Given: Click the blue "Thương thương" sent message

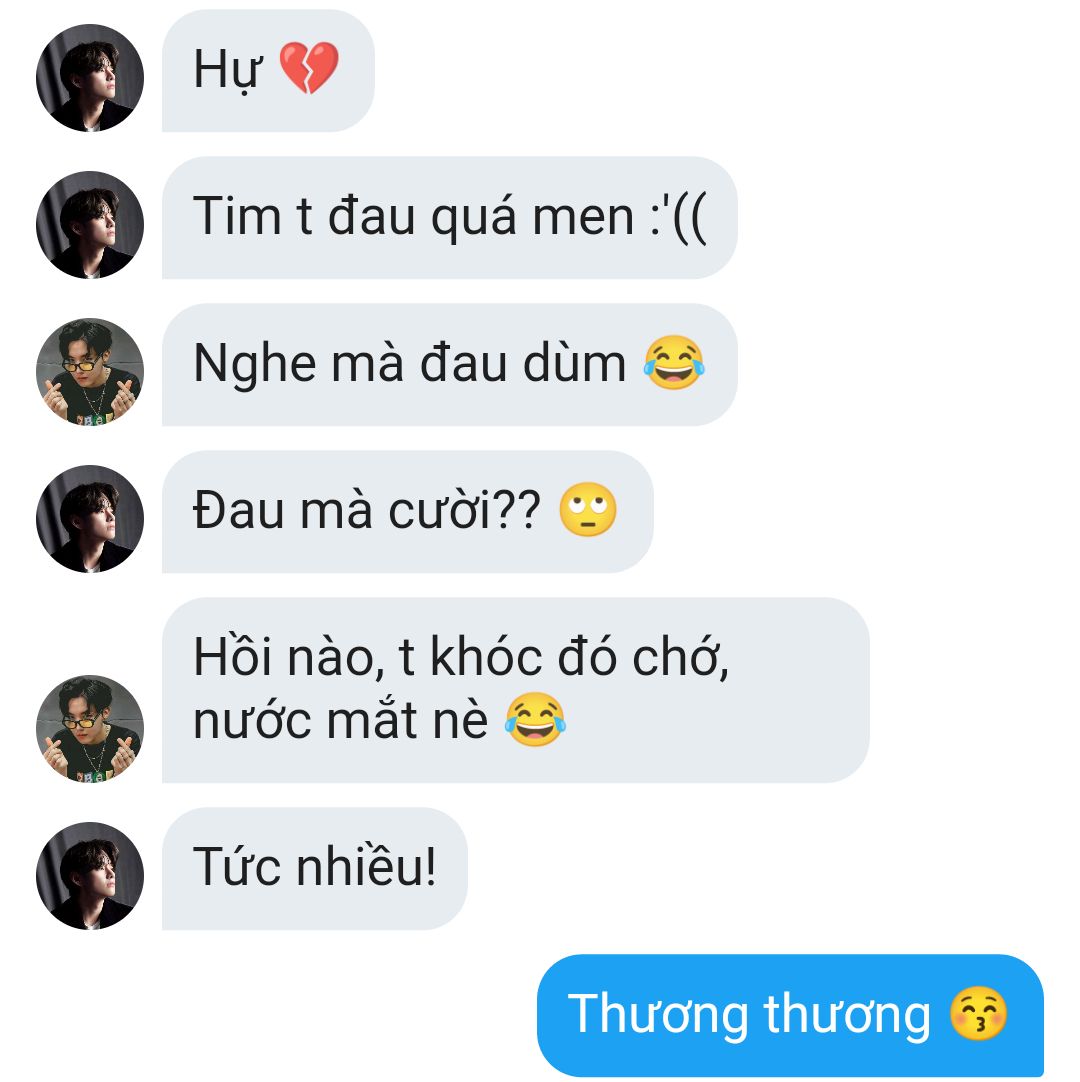Looking at the screenshot, I should click(790, 1016).
